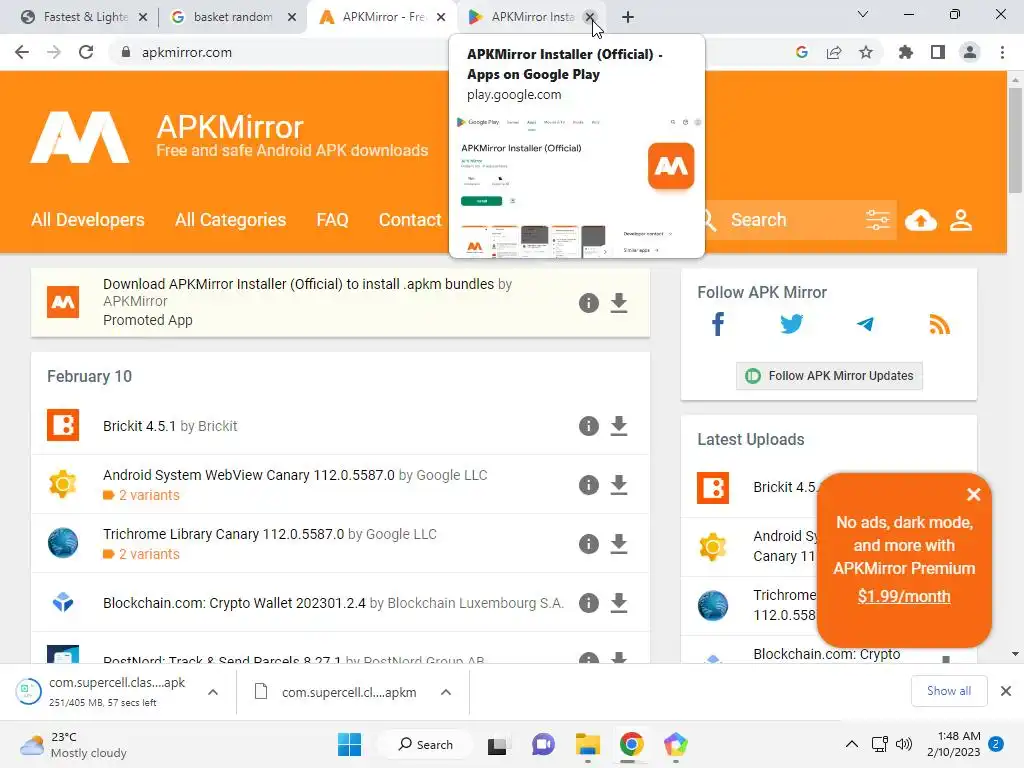The image size is (1024, 768).
Task: Switch to the APKMirror Installer tab
Action: coord(522,17)
